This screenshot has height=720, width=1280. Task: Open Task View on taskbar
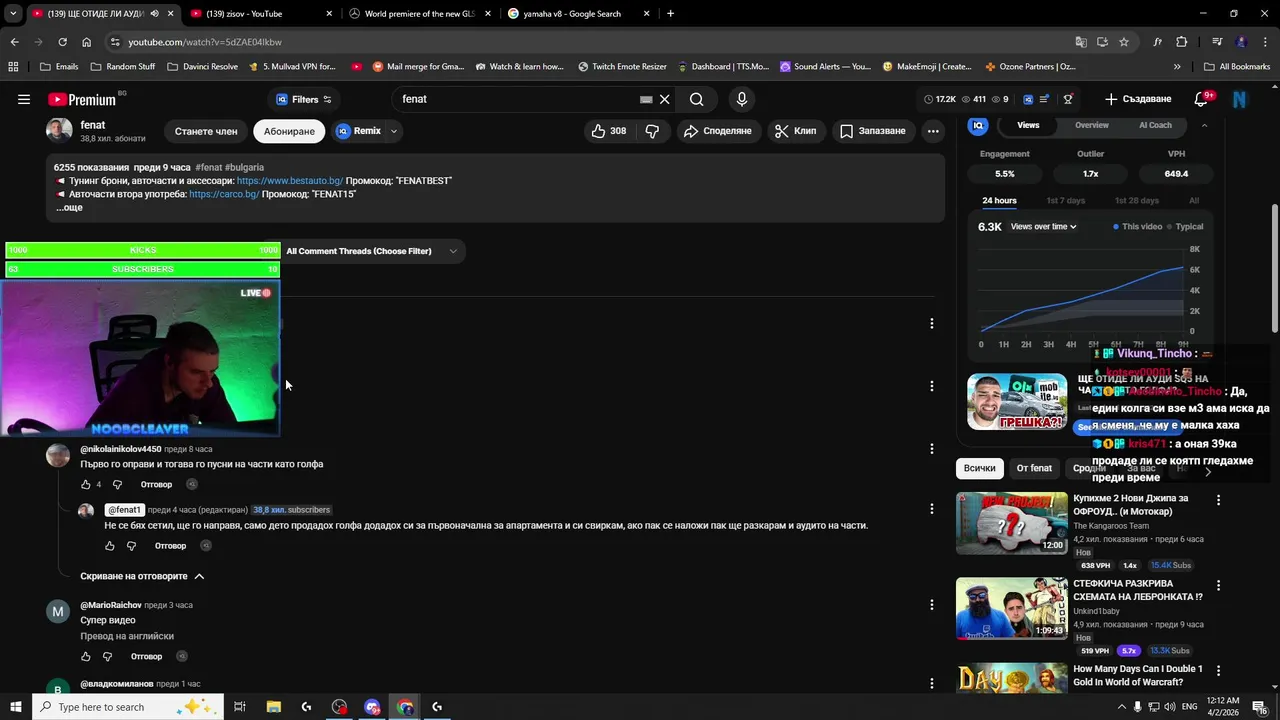[x=240, y=707]
